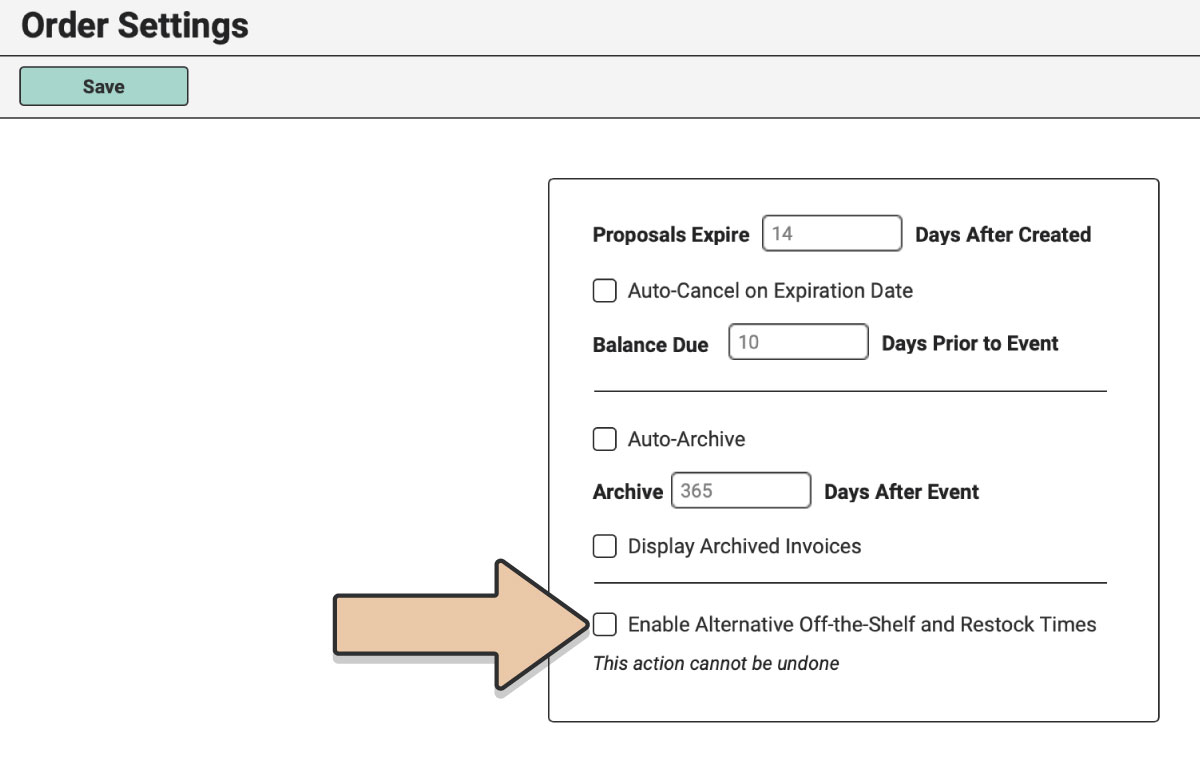This screenshot has height=762, width=1200.
Task: Click the 'Off-the-Shelf and Restock Times' label text
Action: point(948,624)
